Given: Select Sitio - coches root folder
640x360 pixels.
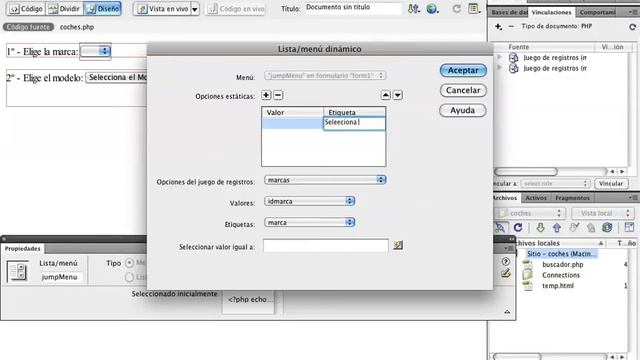Looking at the screenshot, I should point(561,254).
